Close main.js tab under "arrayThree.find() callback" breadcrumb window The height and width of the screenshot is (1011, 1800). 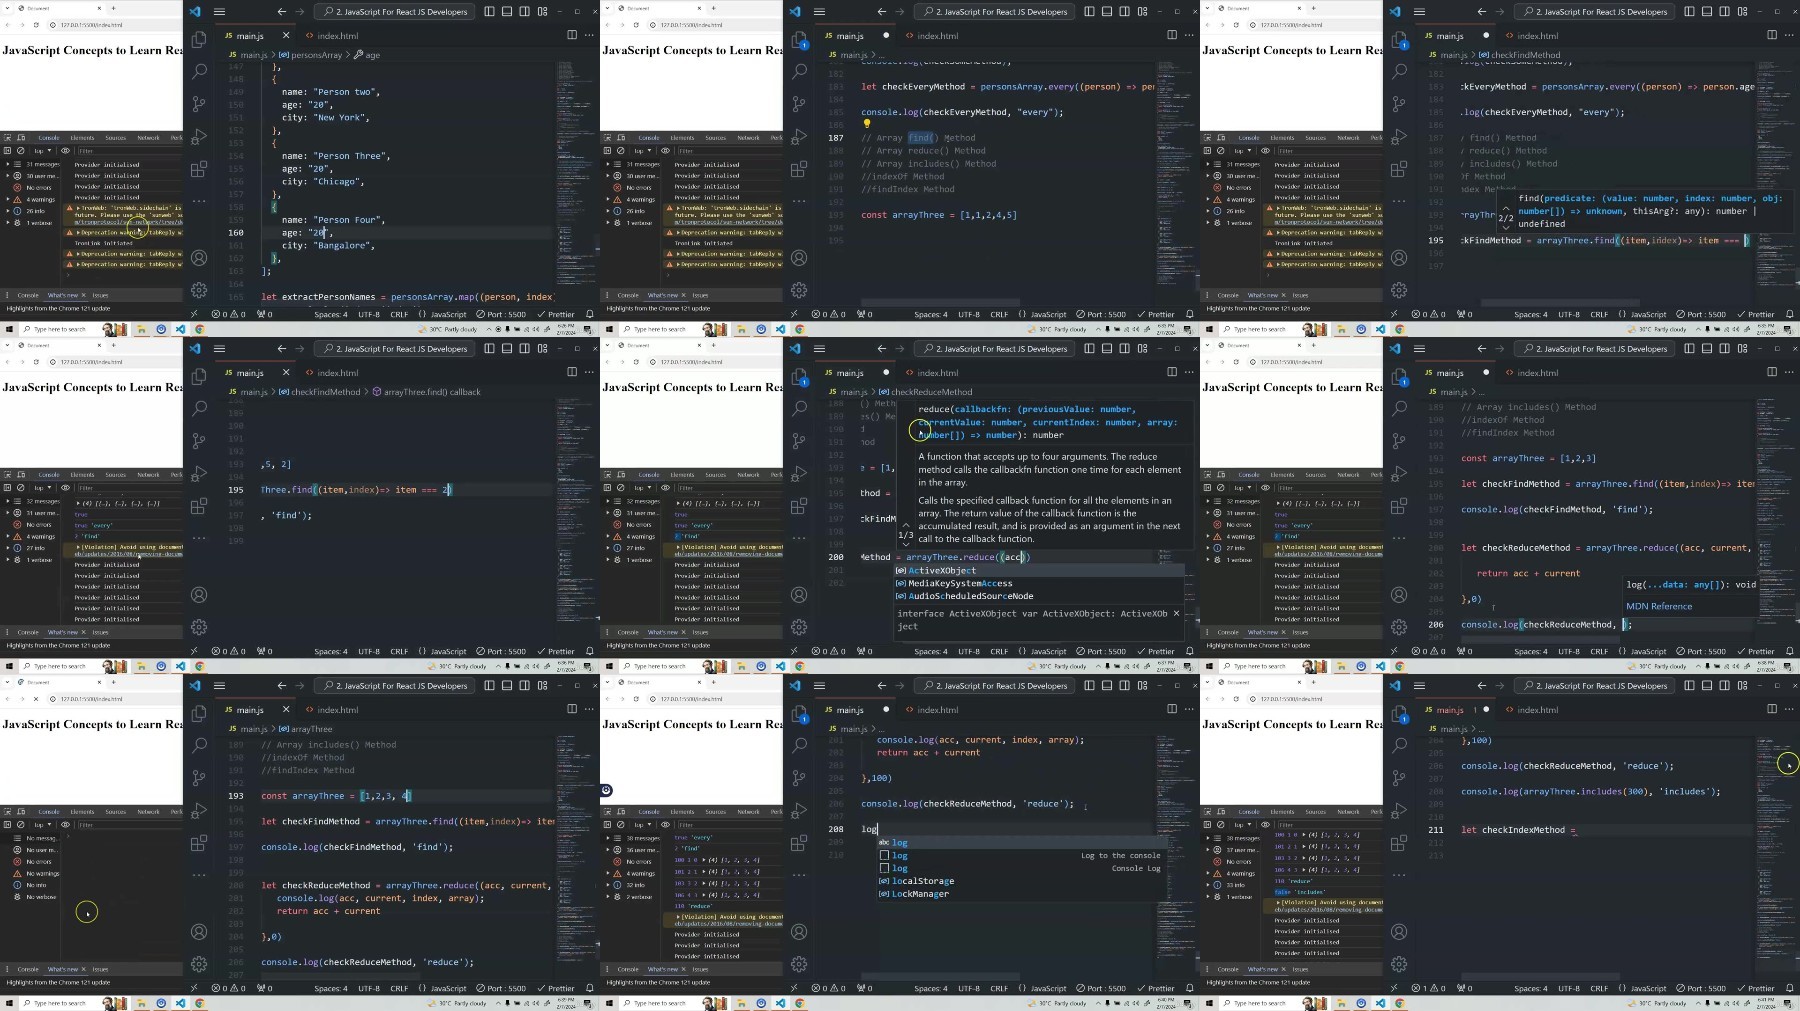286,372
